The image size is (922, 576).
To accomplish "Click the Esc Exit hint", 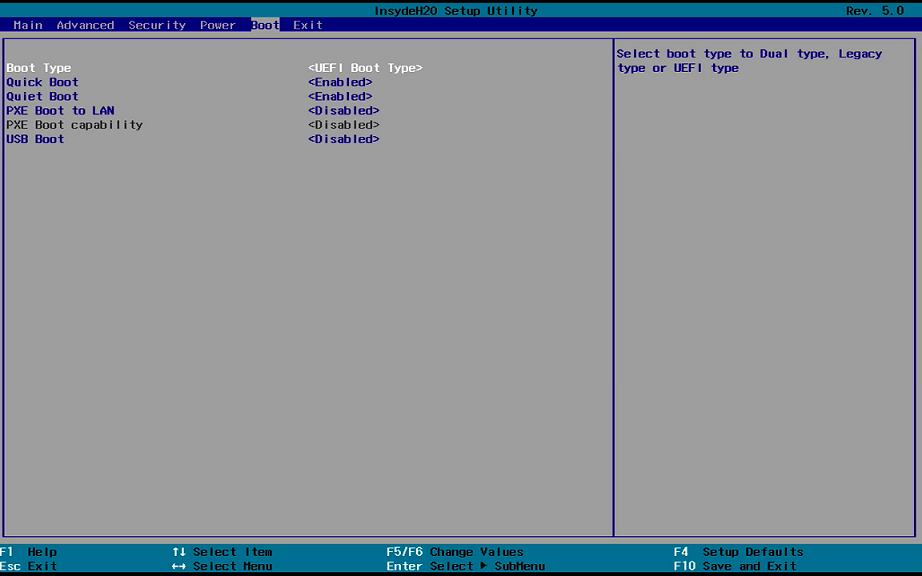I will pos(29,566).
